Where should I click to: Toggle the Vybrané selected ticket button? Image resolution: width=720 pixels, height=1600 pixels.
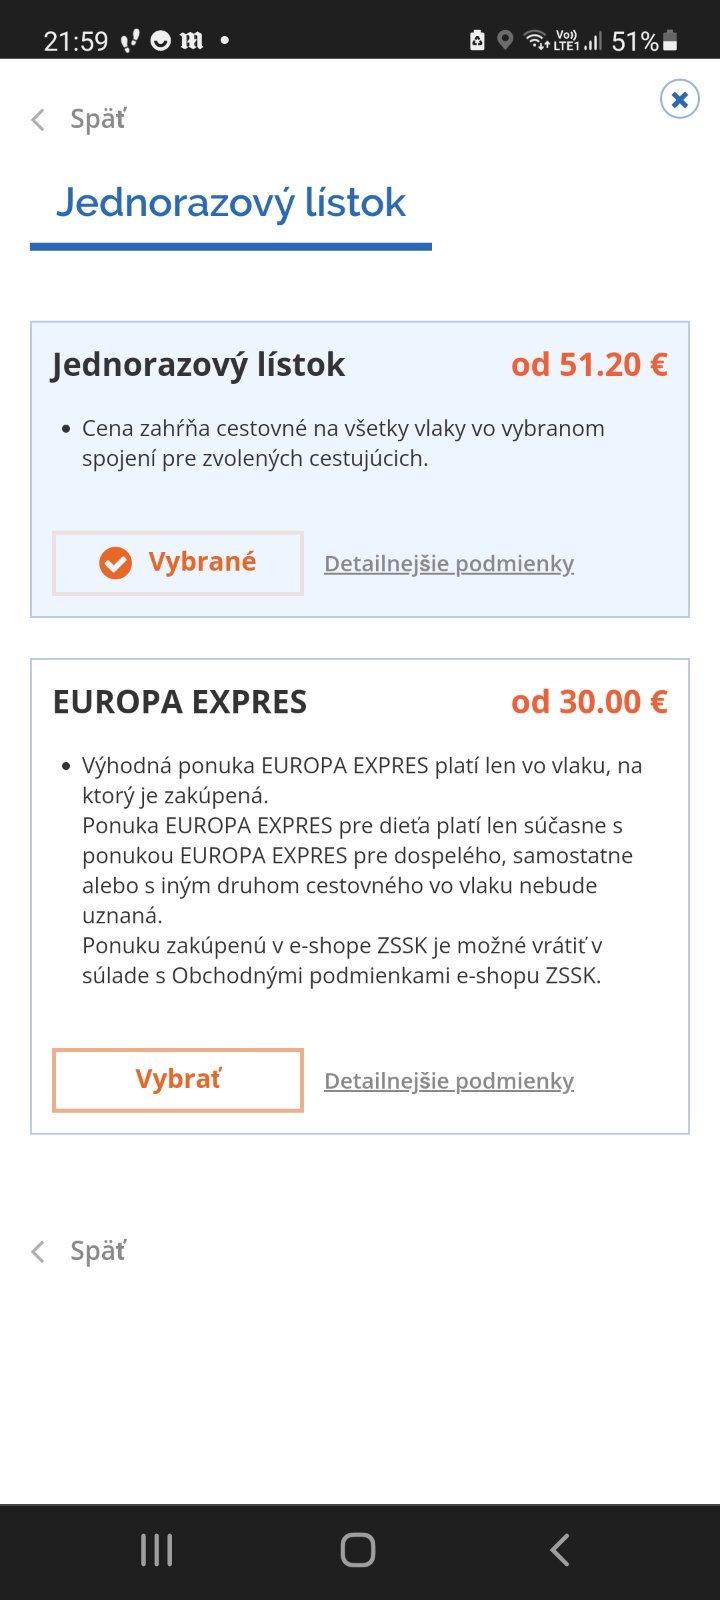178,563
